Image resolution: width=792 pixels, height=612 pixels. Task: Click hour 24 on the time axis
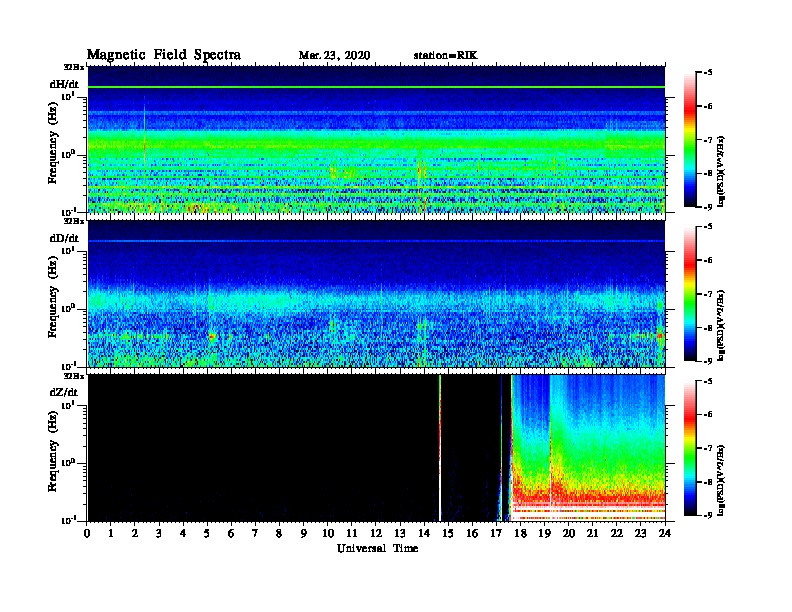pyautogui.click(x=665, y=534)
